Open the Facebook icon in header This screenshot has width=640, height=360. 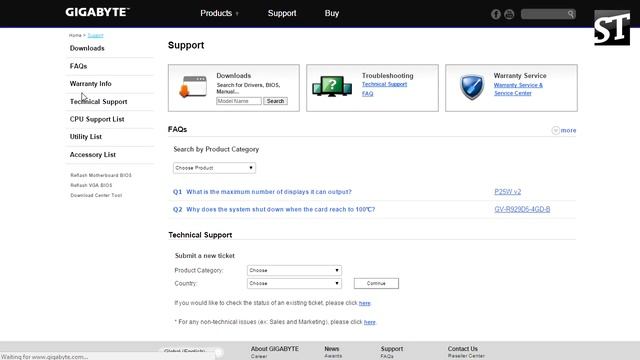tap(496, 14)
